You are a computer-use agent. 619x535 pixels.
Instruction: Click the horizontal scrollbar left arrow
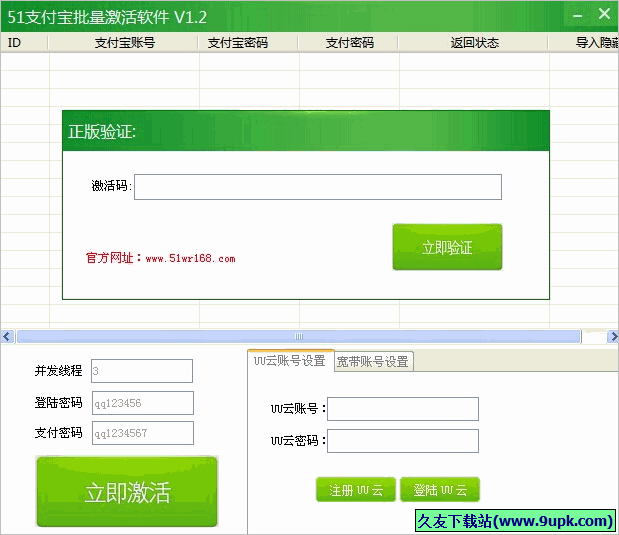7,336
